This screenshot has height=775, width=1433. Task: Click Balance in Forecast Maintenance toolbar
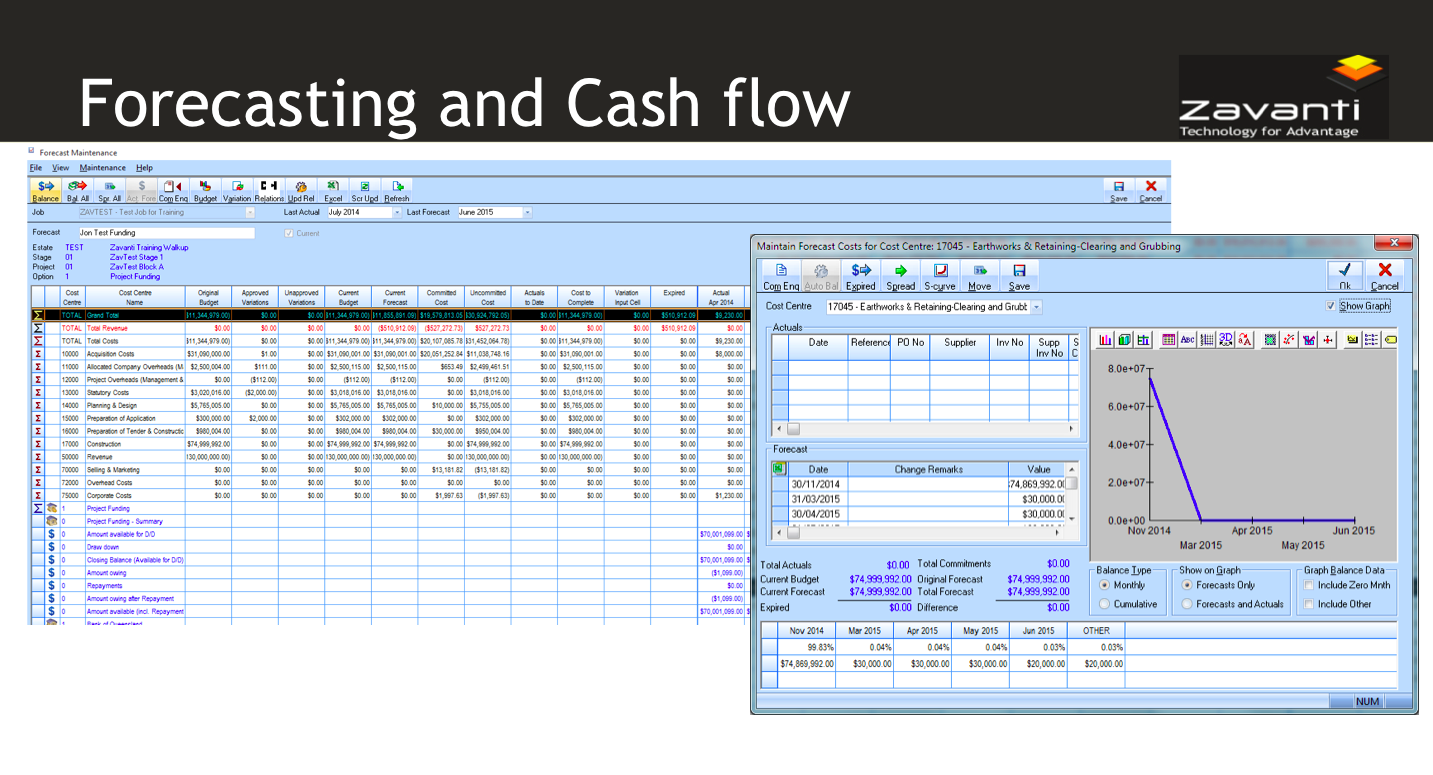click(46, 191)
